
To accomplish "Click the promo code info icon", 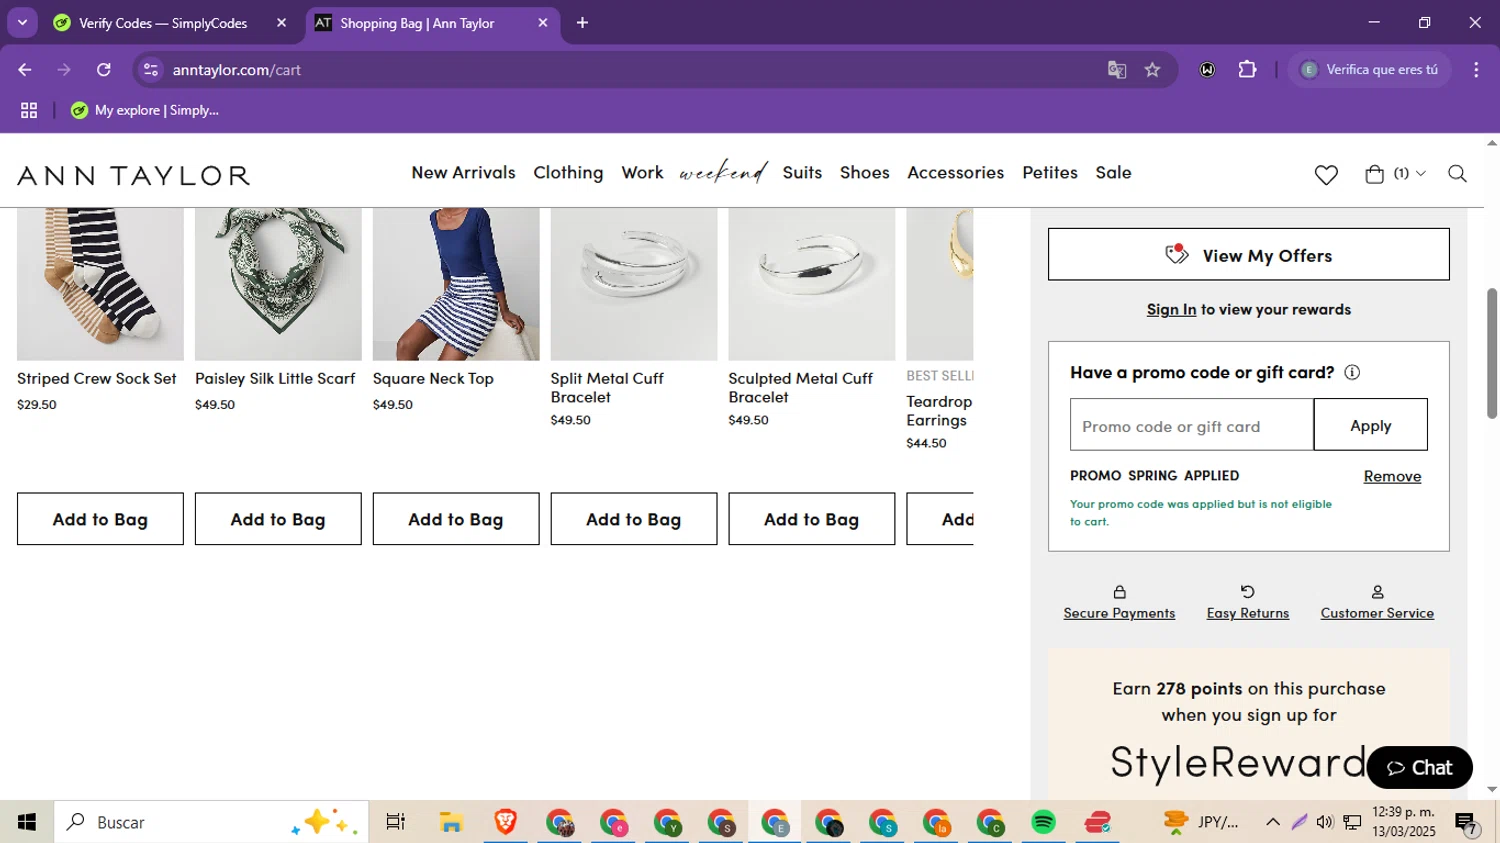I will [1352, 372].
